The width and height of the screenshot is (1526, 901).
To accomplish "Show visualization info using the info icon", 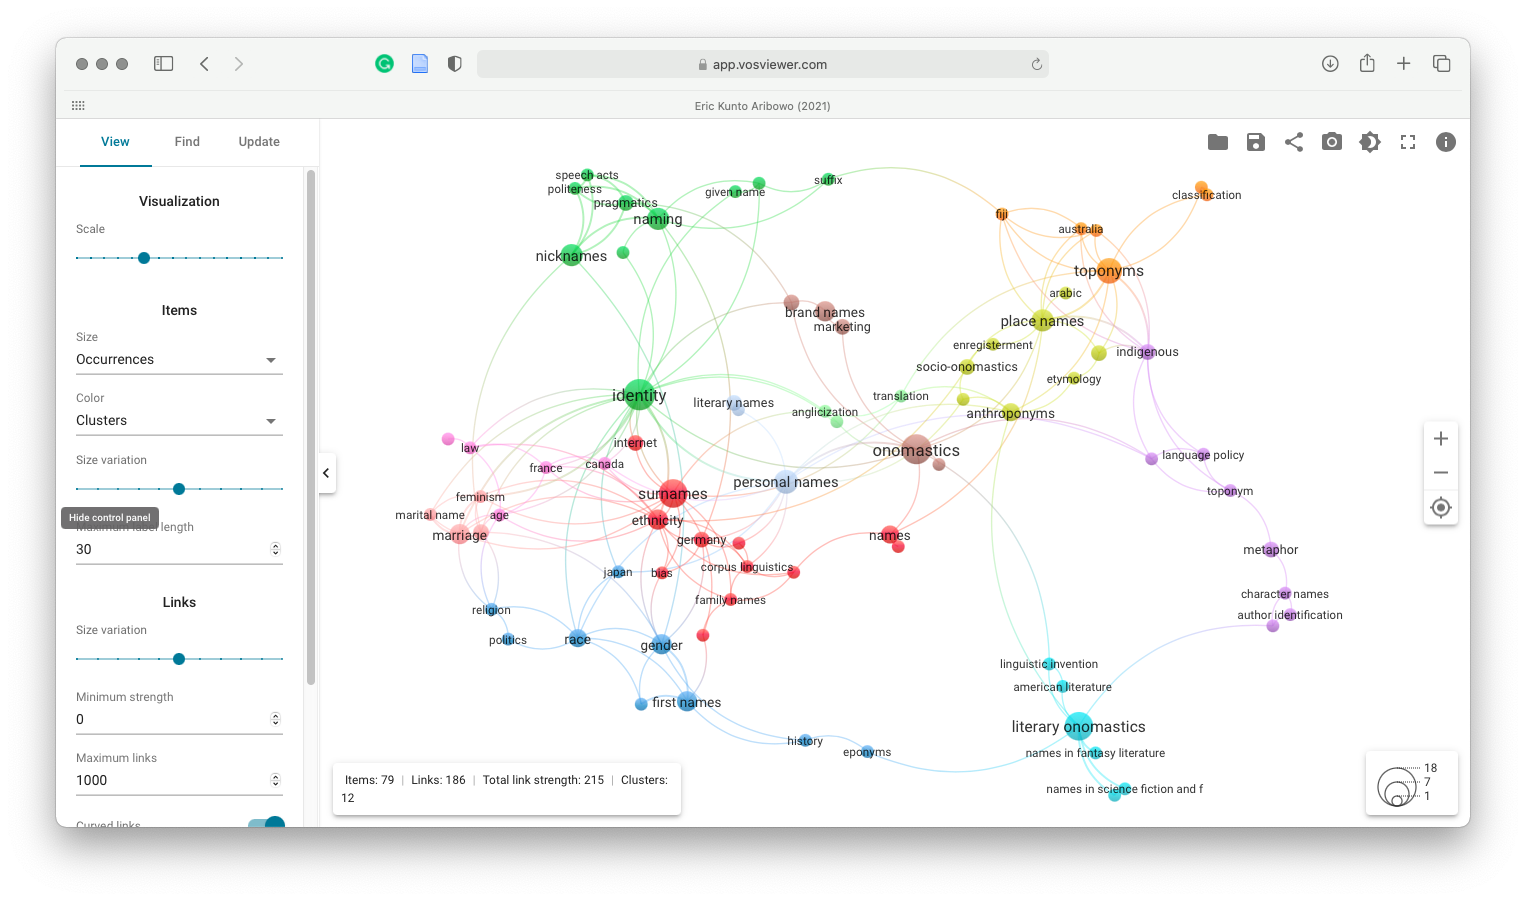I will [1446, 142].
